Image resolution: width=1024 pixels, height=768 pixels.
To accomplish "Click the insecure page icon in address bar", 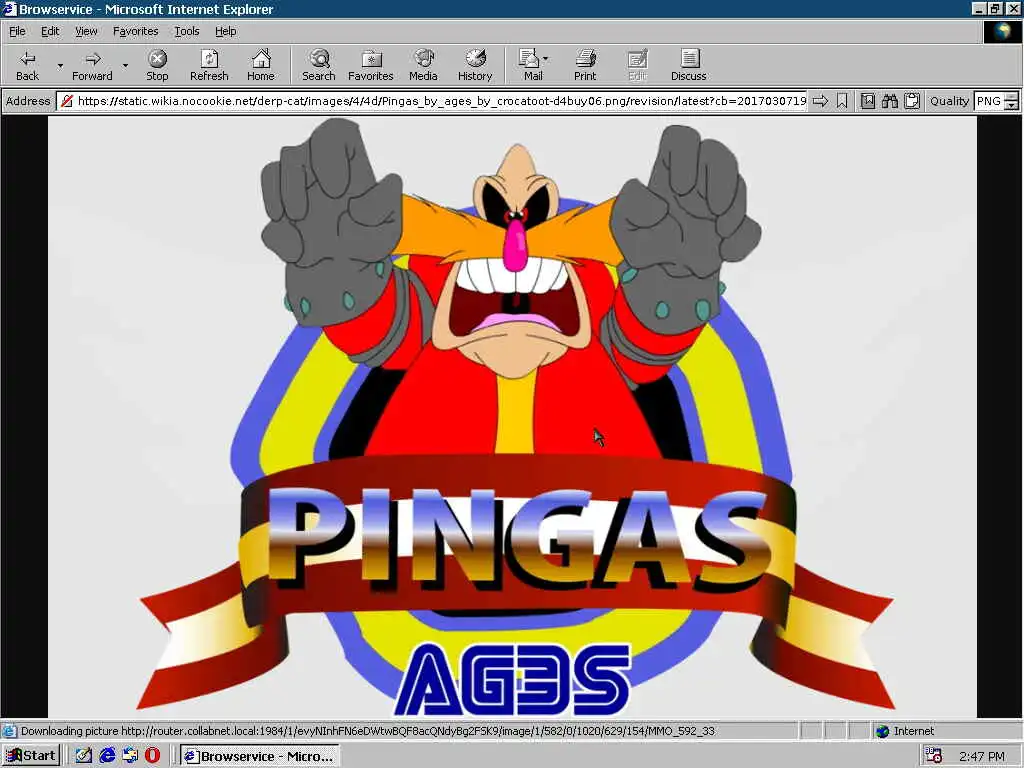I will pyautogui.click(x=66, y=101).
